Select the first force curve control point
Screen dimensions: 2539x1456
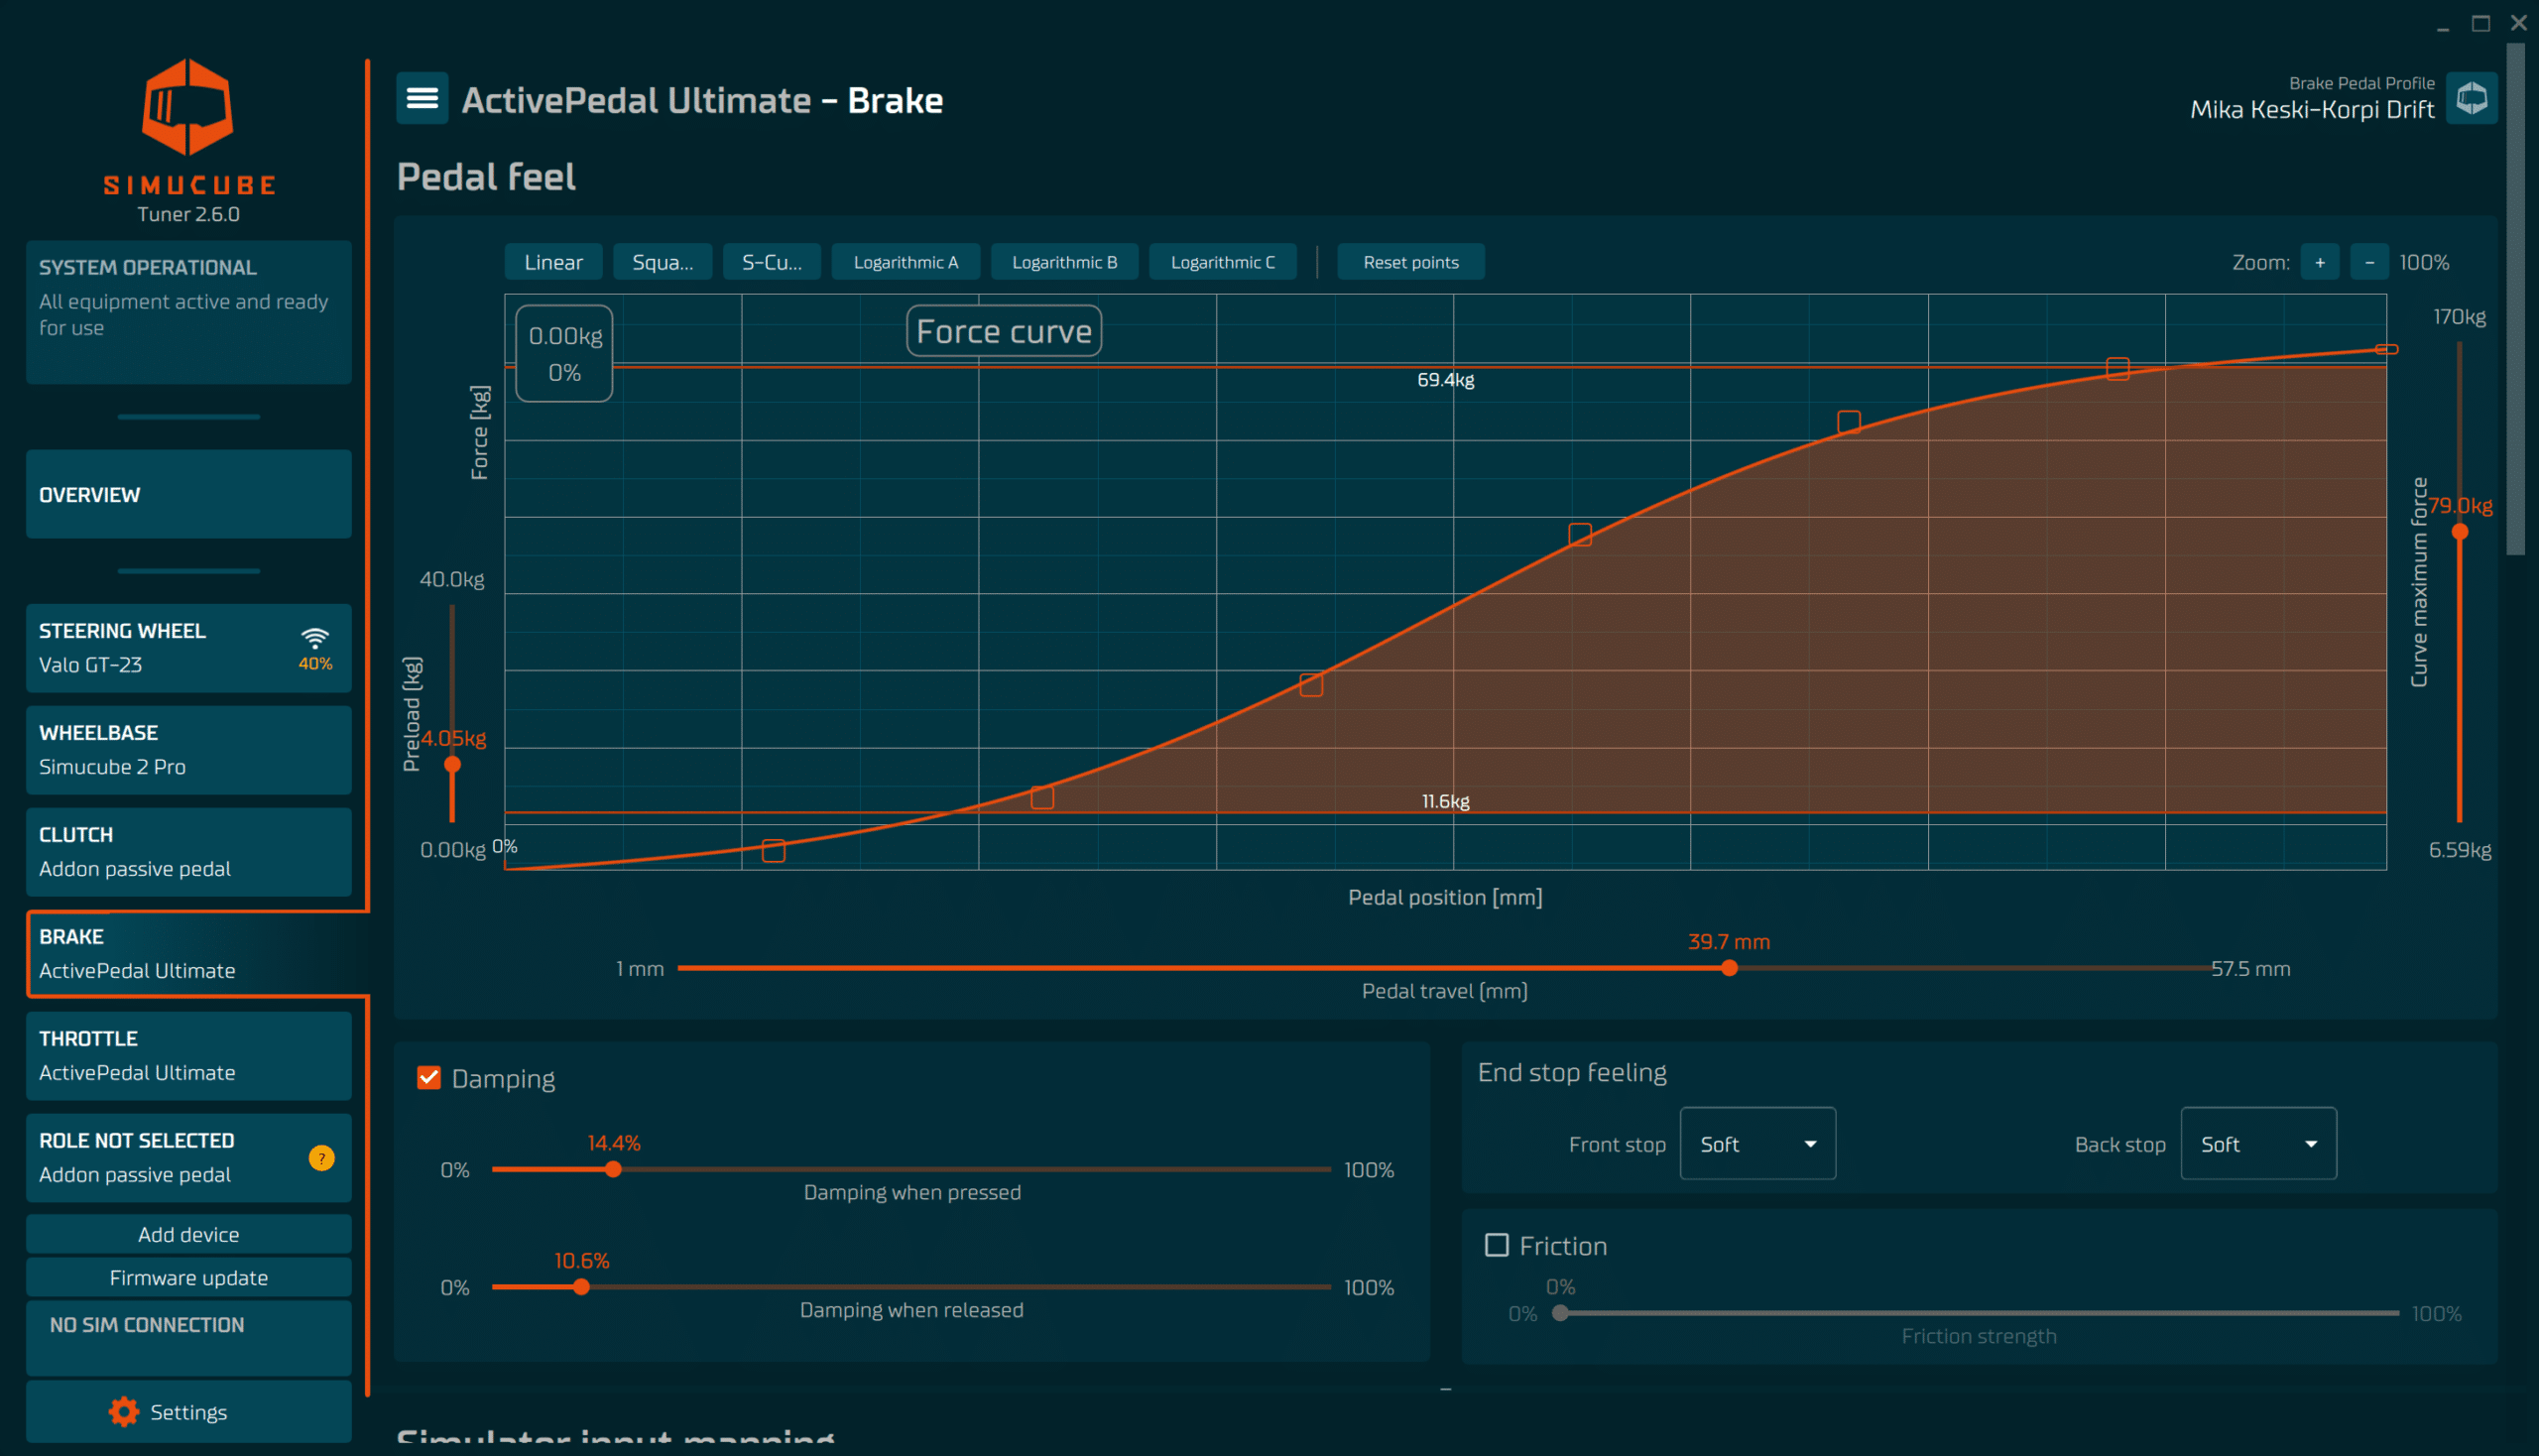tap(773, 851)
